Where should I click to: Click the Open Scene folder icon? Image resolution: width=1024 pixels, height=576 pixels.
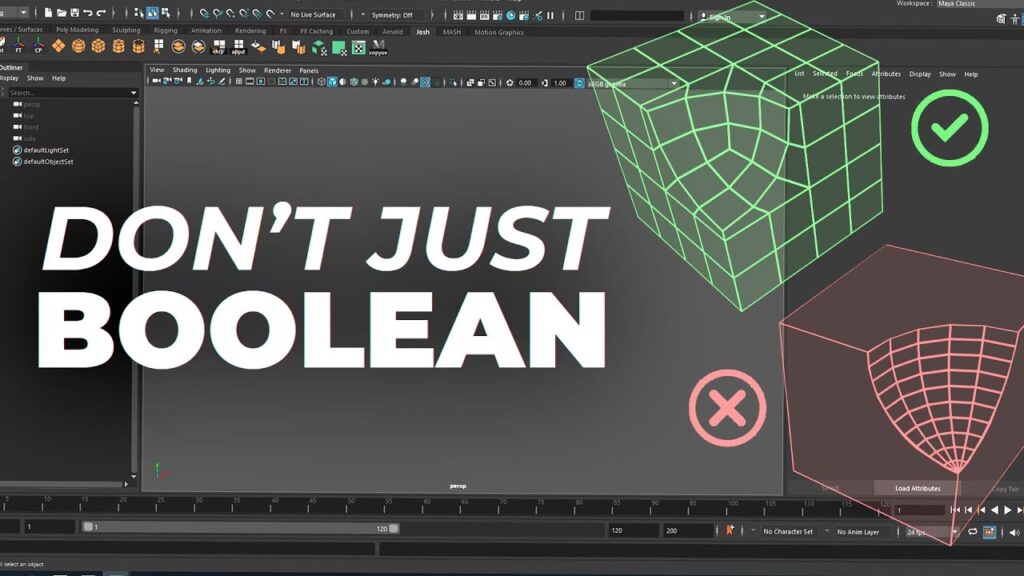coord(62,14)
